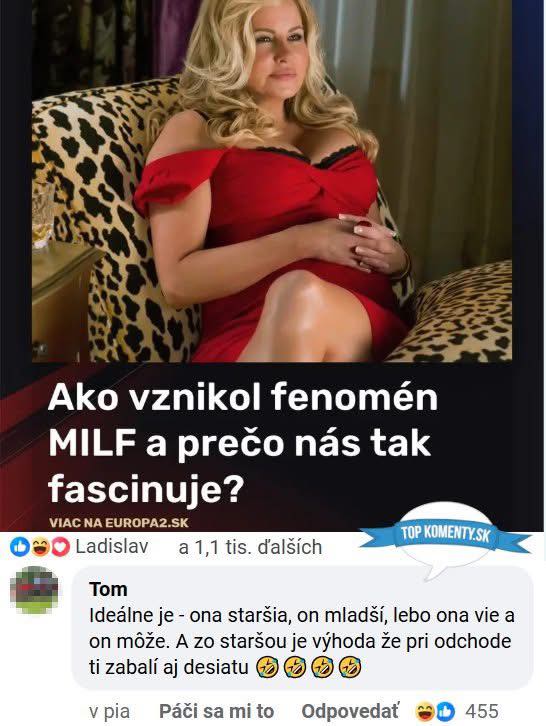Image resolution: width=546 pixels, height=726 pixels.
Task: Open the photo of the woman in the red dress
Action: point(272,181)
